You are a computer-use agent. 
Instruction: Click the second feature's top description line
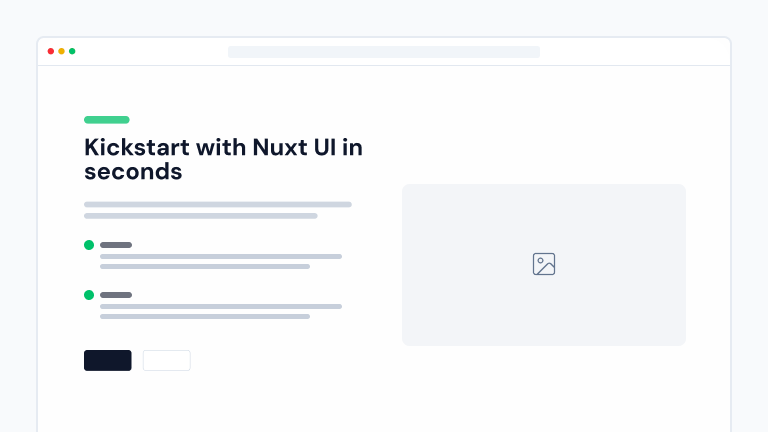(221, 306)
